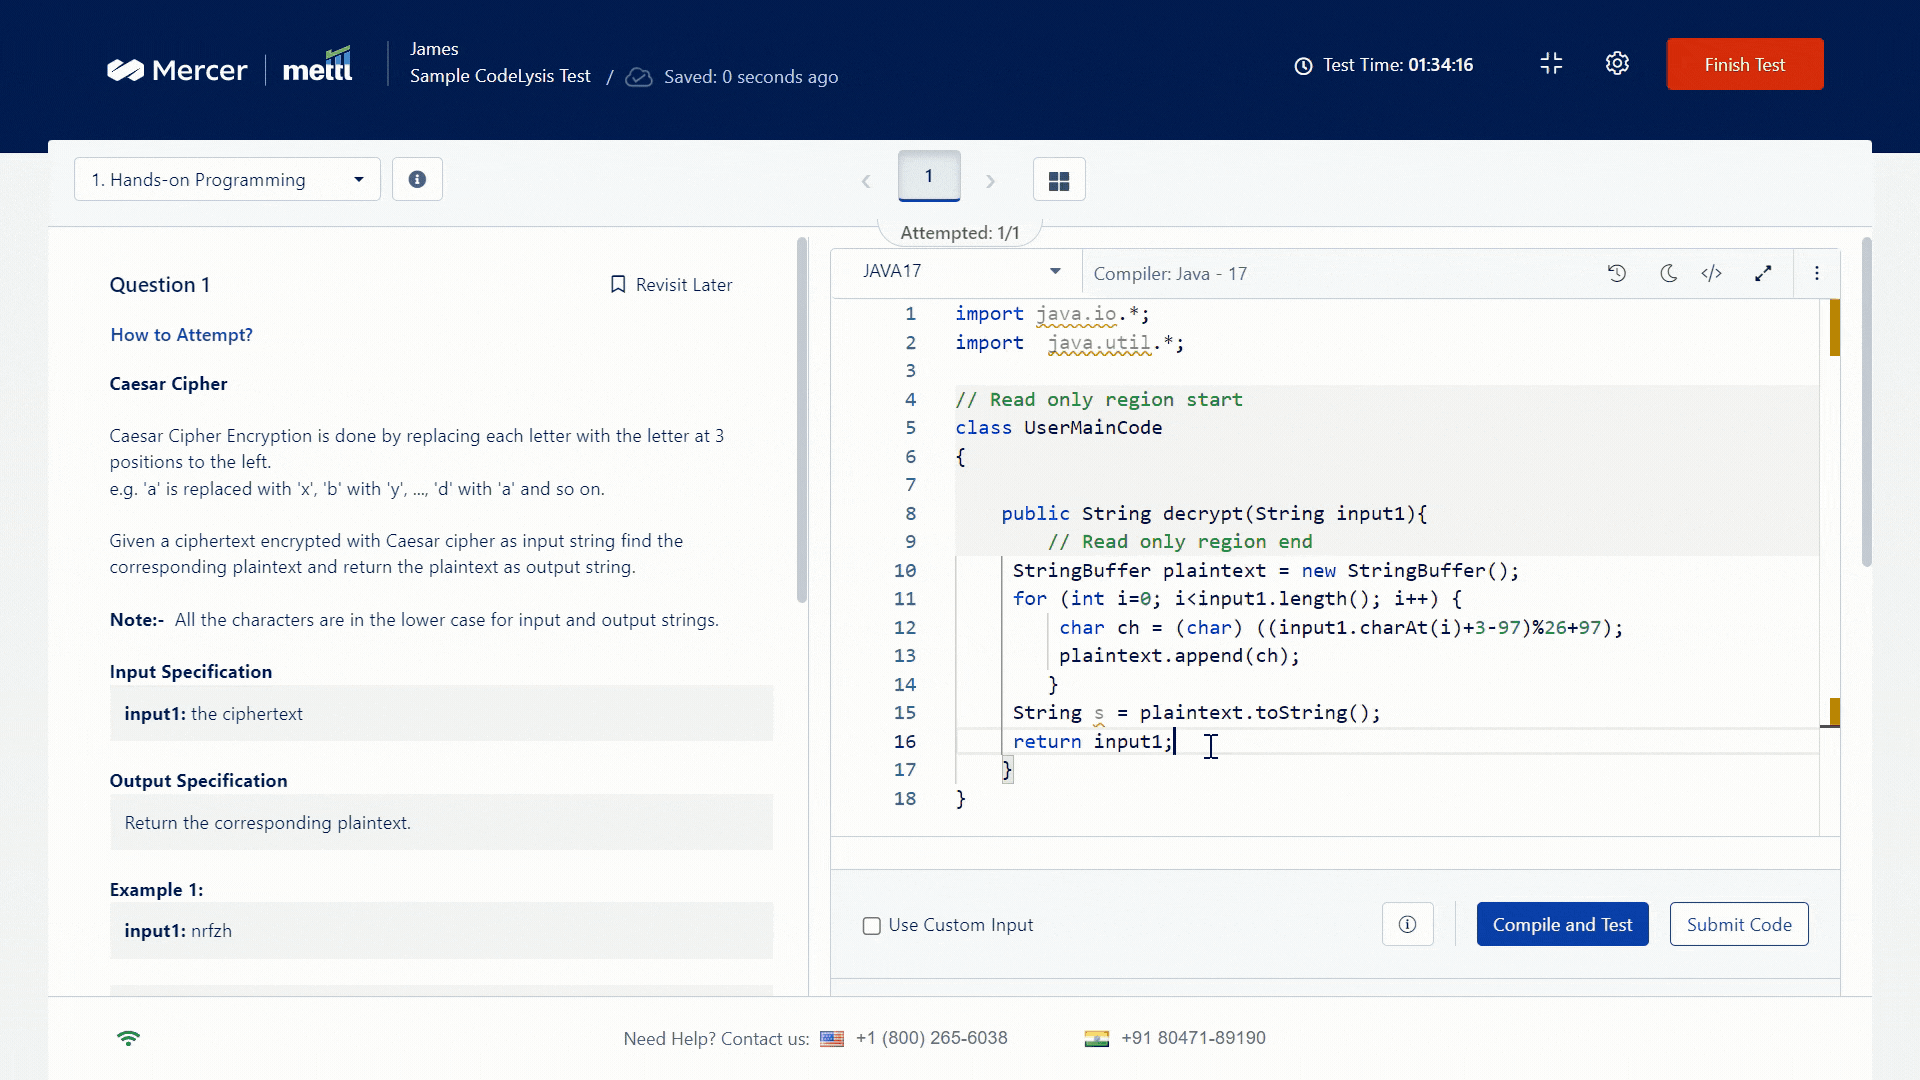The width and height of the screenshot is (1920, 1080).
Task: Click the StringBuffer plaintext line 10
Action: 1265,571
